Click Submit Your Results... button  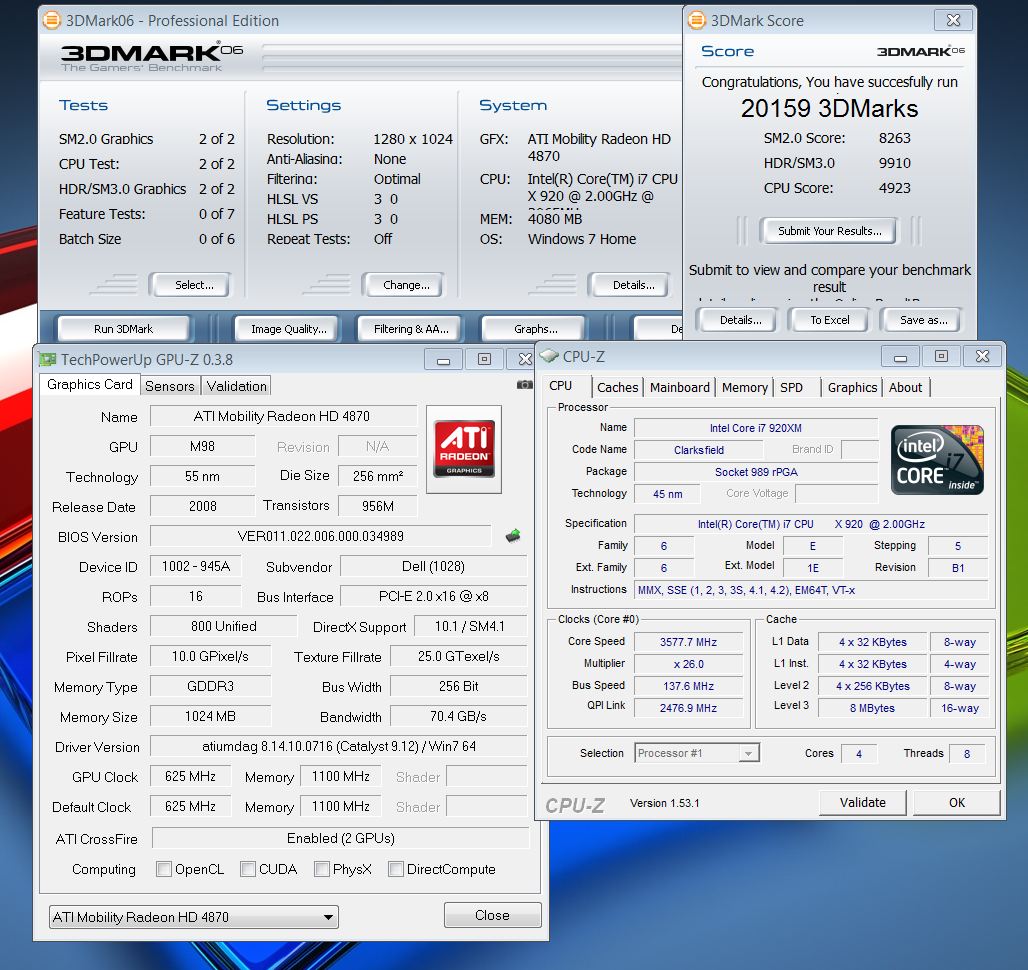click(x=829, y=231)
